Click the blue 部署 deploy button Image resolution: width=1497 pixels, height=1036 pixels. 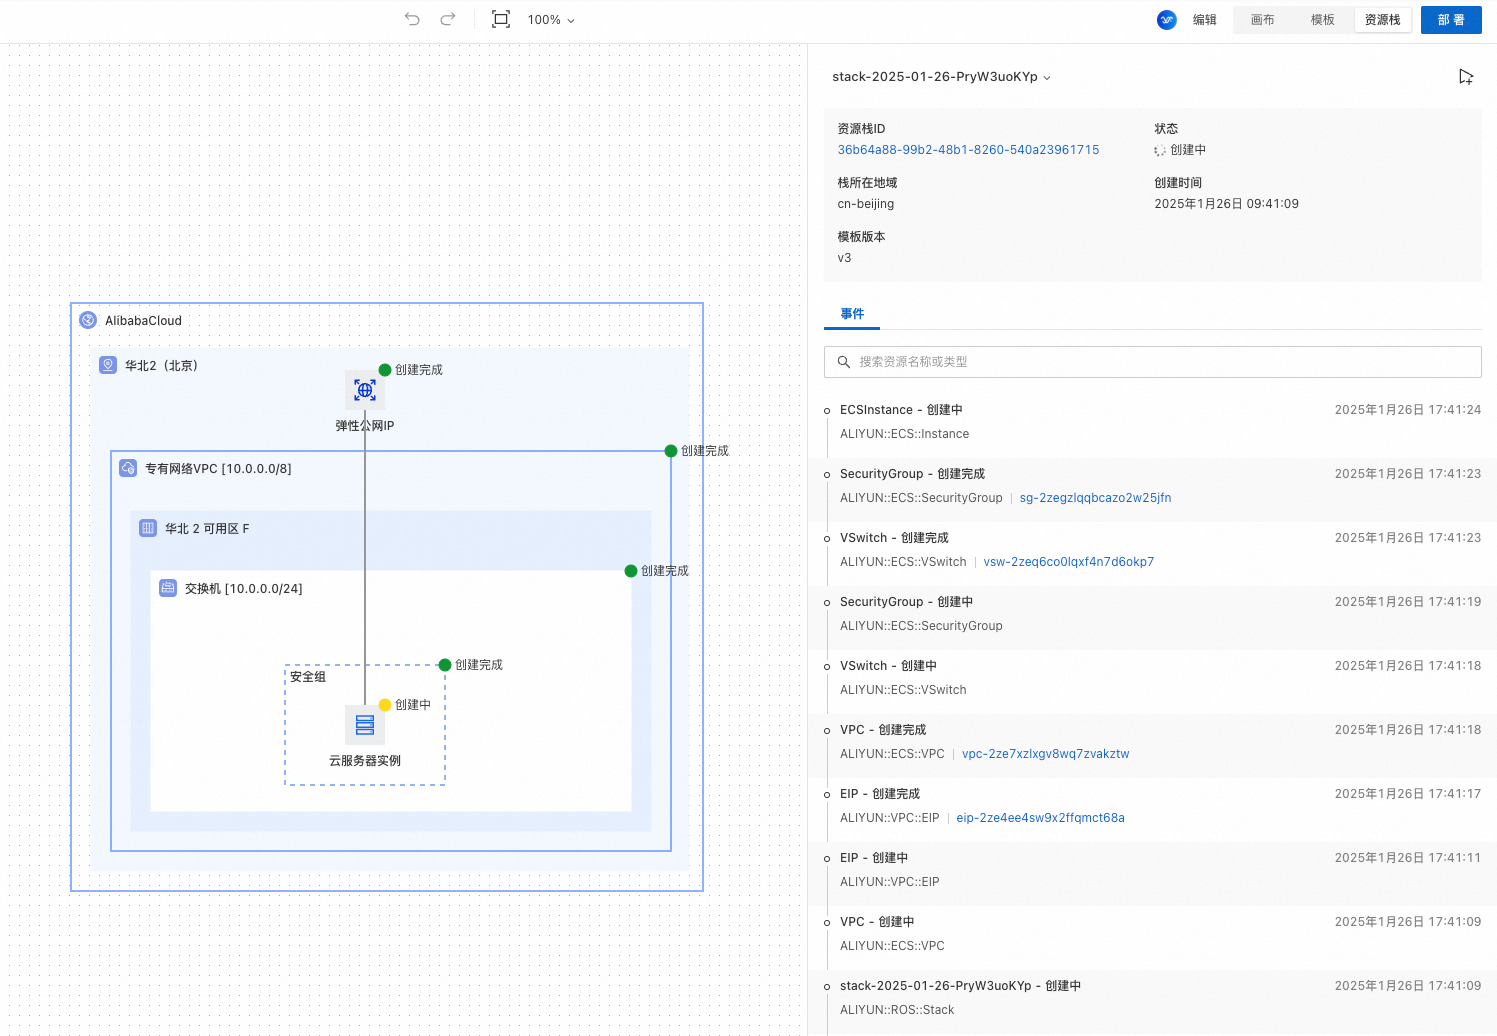tap(1450, 20)
